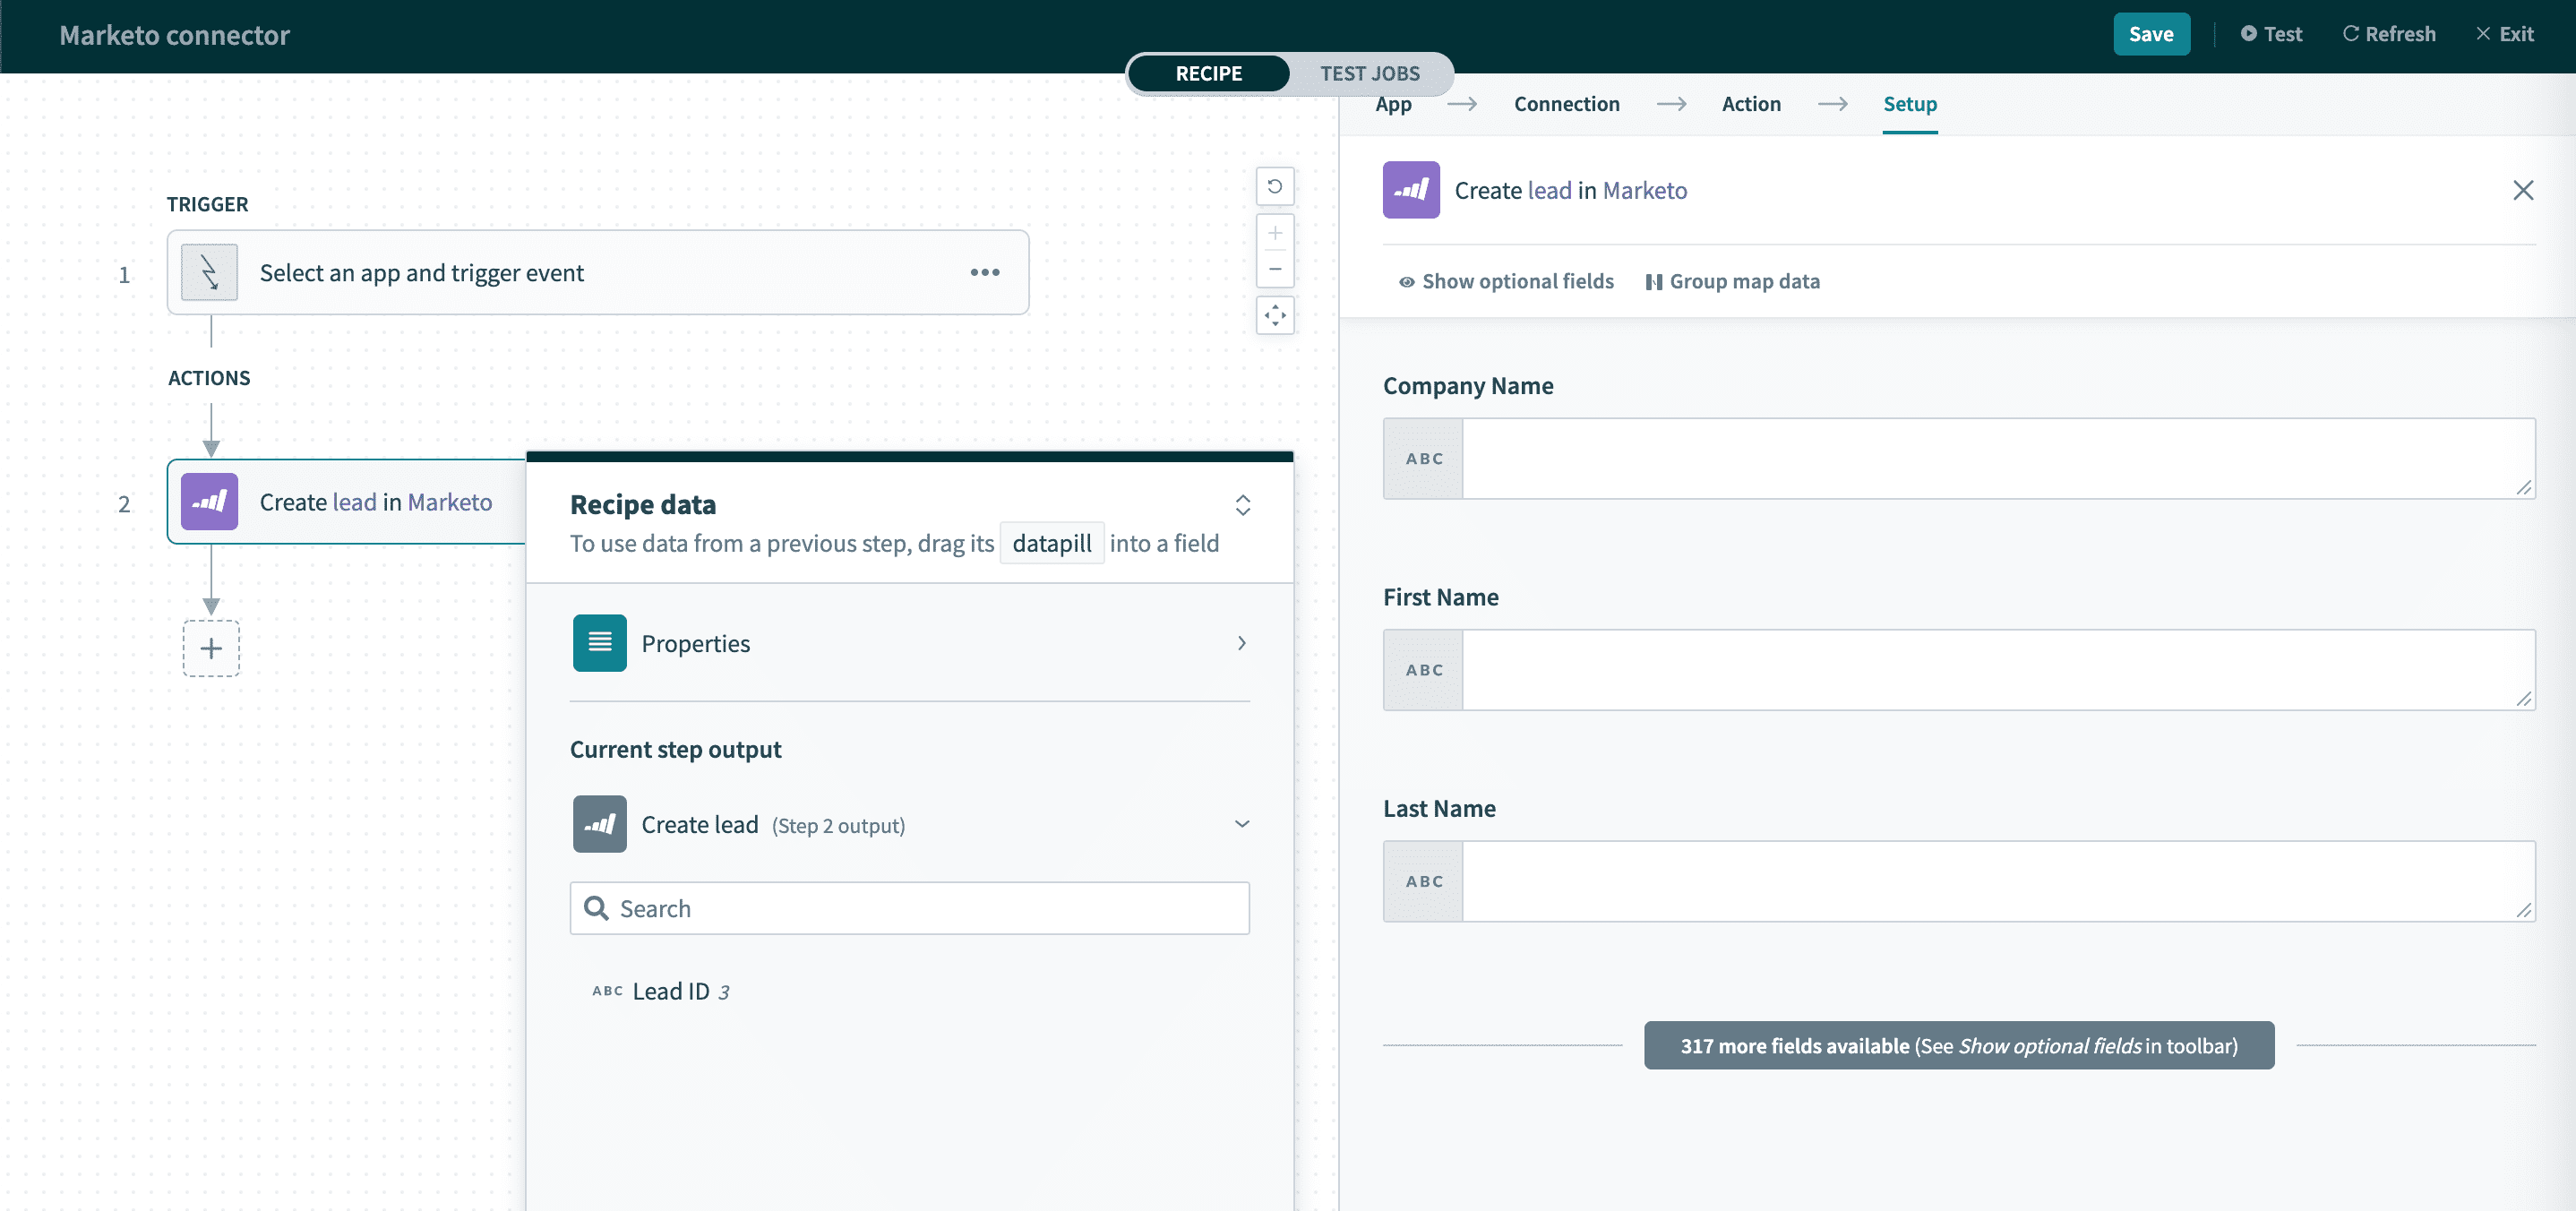This screenshot has width=2576, height=1211.
Task: Toggle Group map data
Action: (1732, 282)
